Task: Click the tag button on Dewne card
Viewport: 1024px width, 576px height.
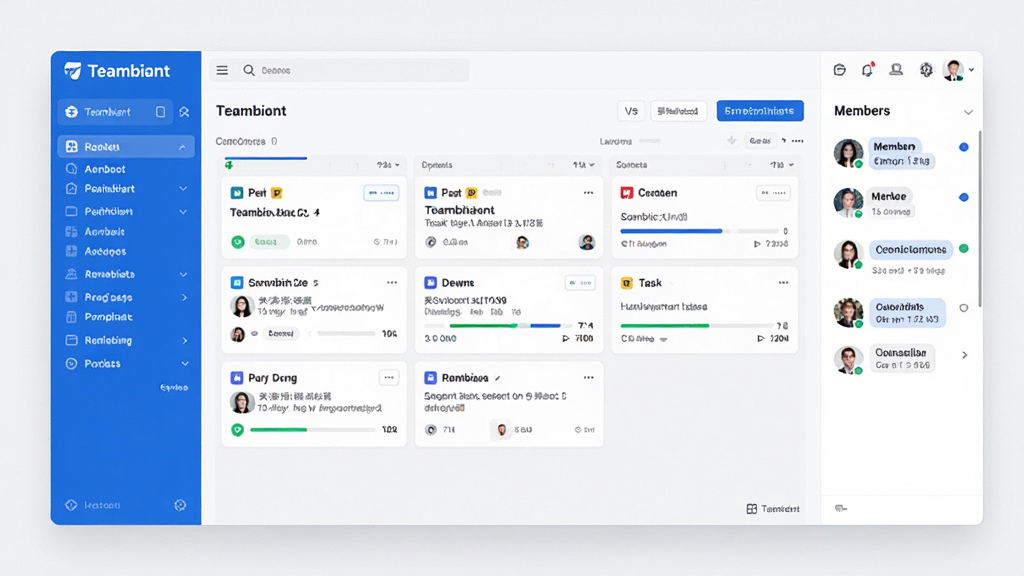Action: pyautogui.click(x=580, y=283)
